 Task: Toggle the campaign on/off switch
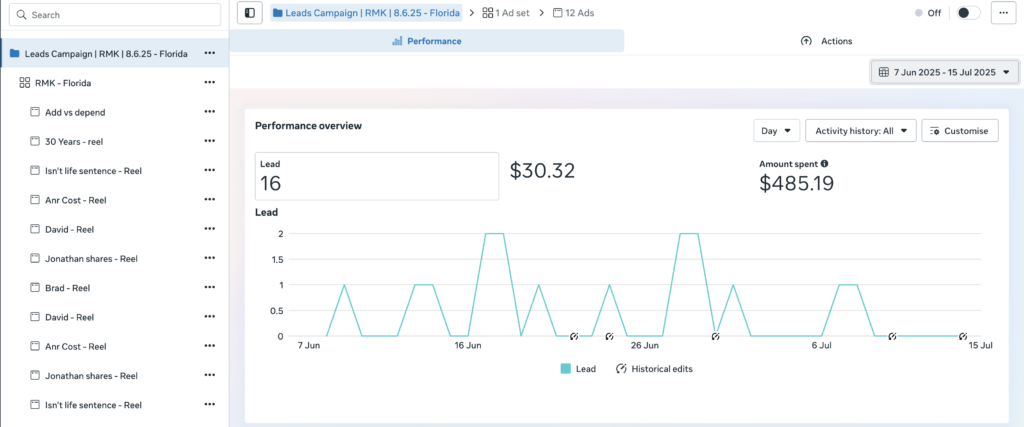(x=968, y=13)
